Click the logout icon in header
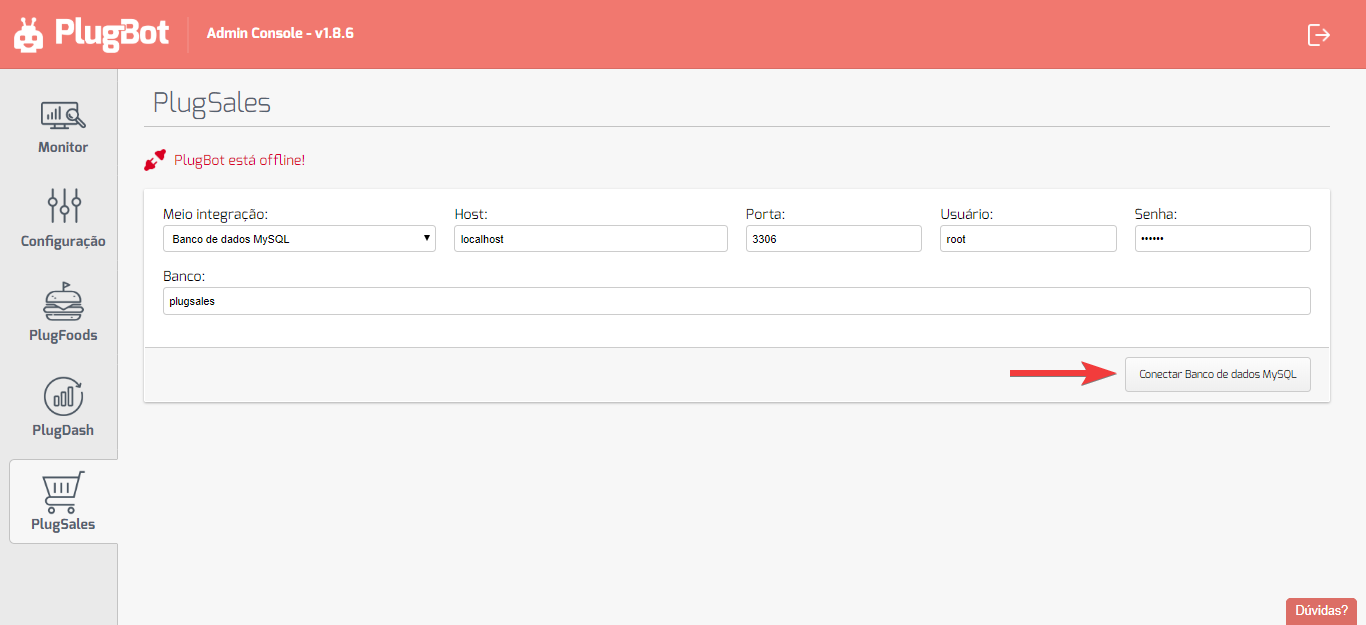The width and height of the screenshot is (1366, 625). coord(1319,35)
